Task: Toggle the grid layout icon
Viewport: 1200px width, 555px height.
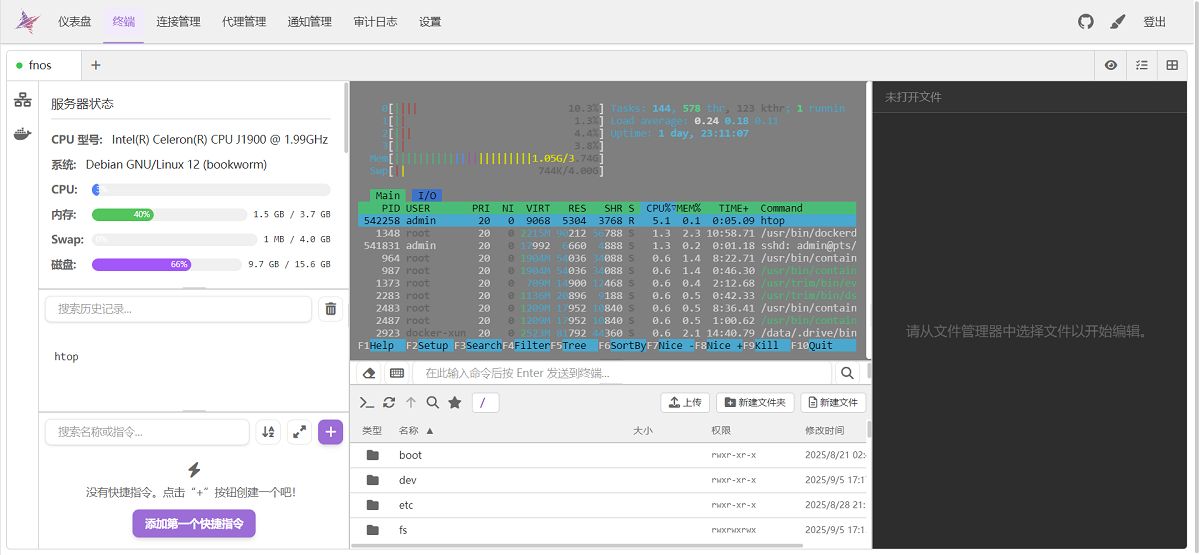Action: (x=1172, y=65)
